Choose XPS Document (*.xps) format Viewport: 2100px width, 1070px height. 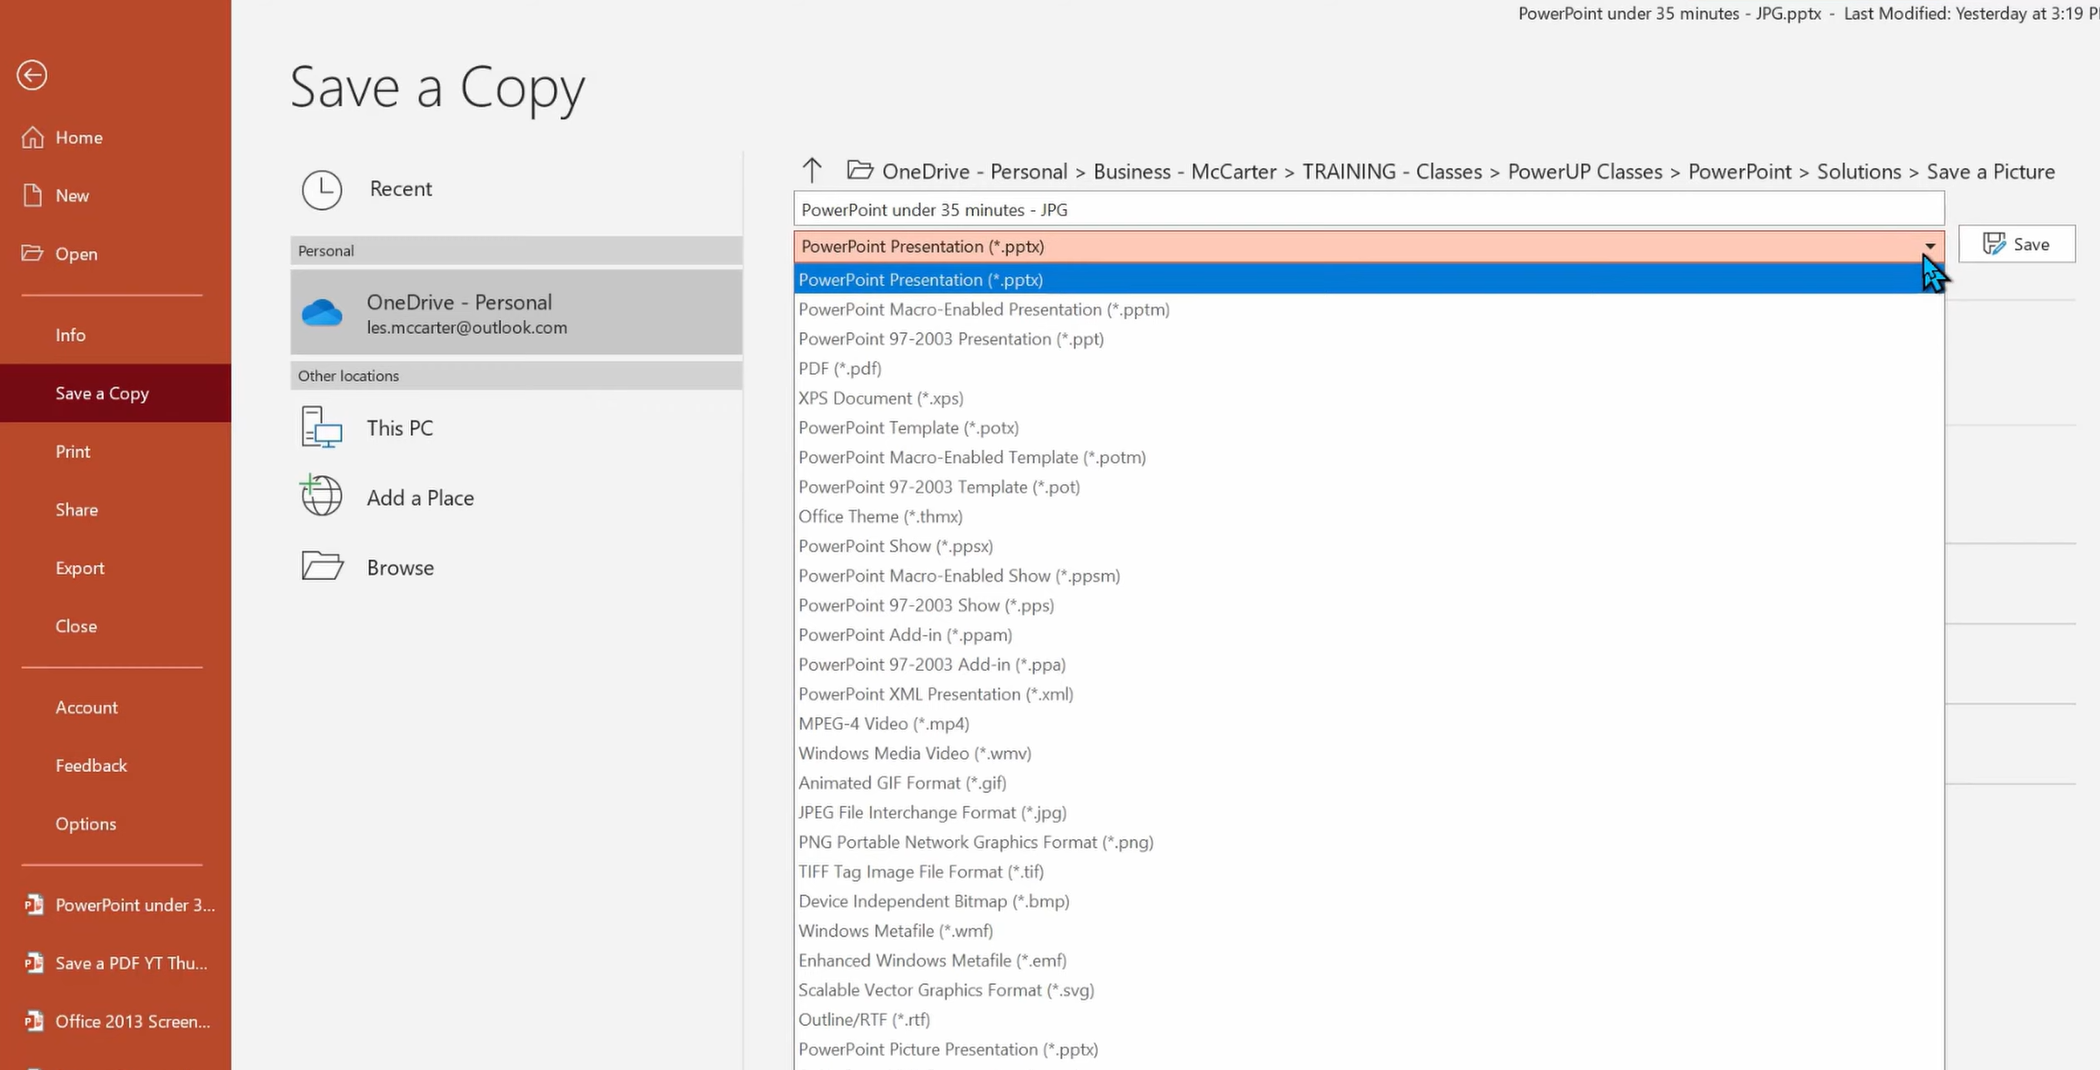(1369, 398)
